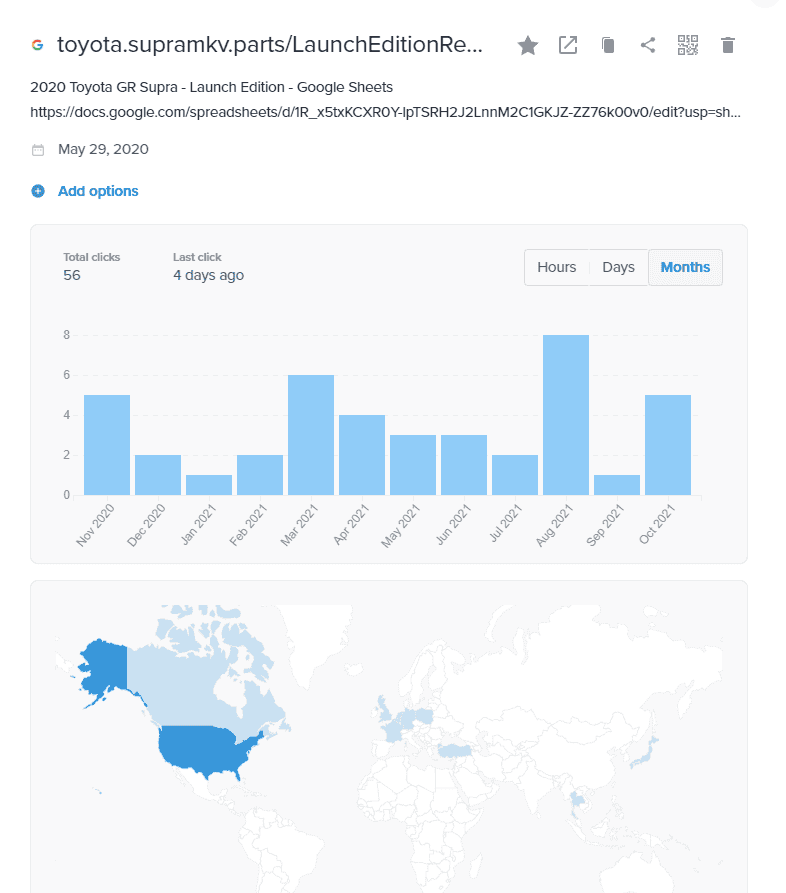Viewport: 786px width, 893px height.
Task: Select the May 2021 bar in chart
Action: (413, 465)
